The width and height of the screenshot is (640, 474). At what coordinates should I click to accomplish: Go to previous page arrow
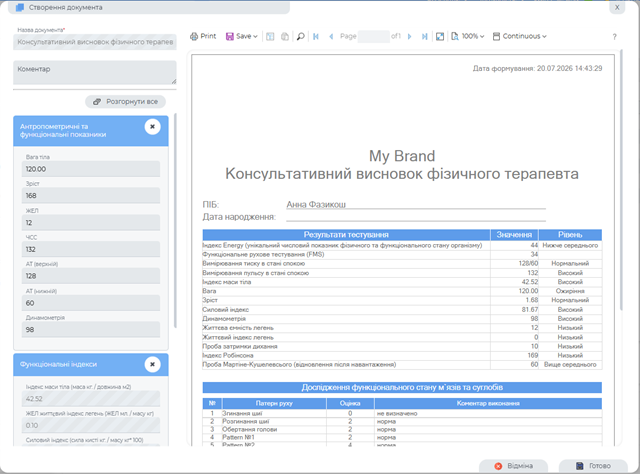[x=331, y=36]
